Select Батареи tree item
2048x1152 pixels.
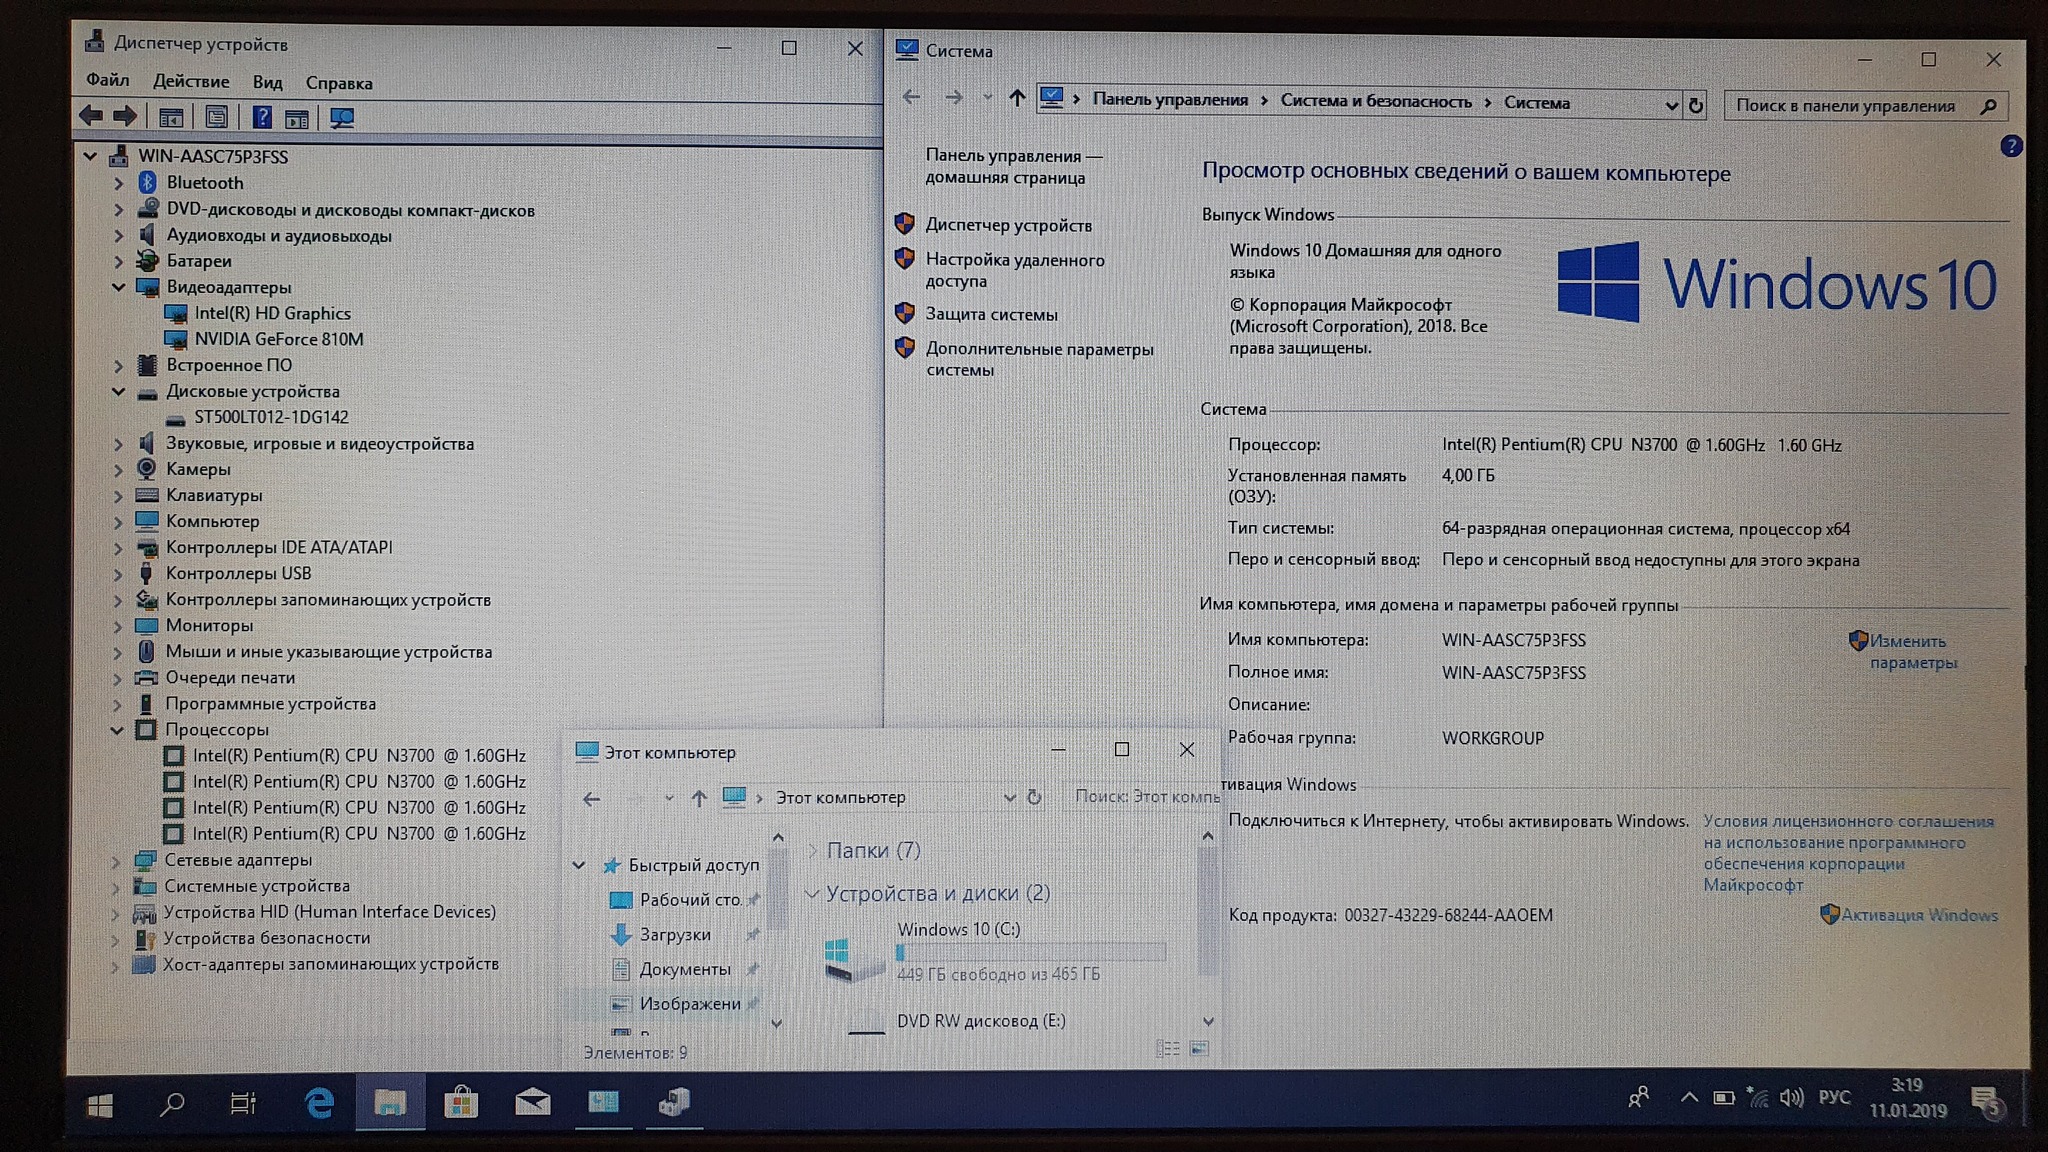tap(199, 261)
